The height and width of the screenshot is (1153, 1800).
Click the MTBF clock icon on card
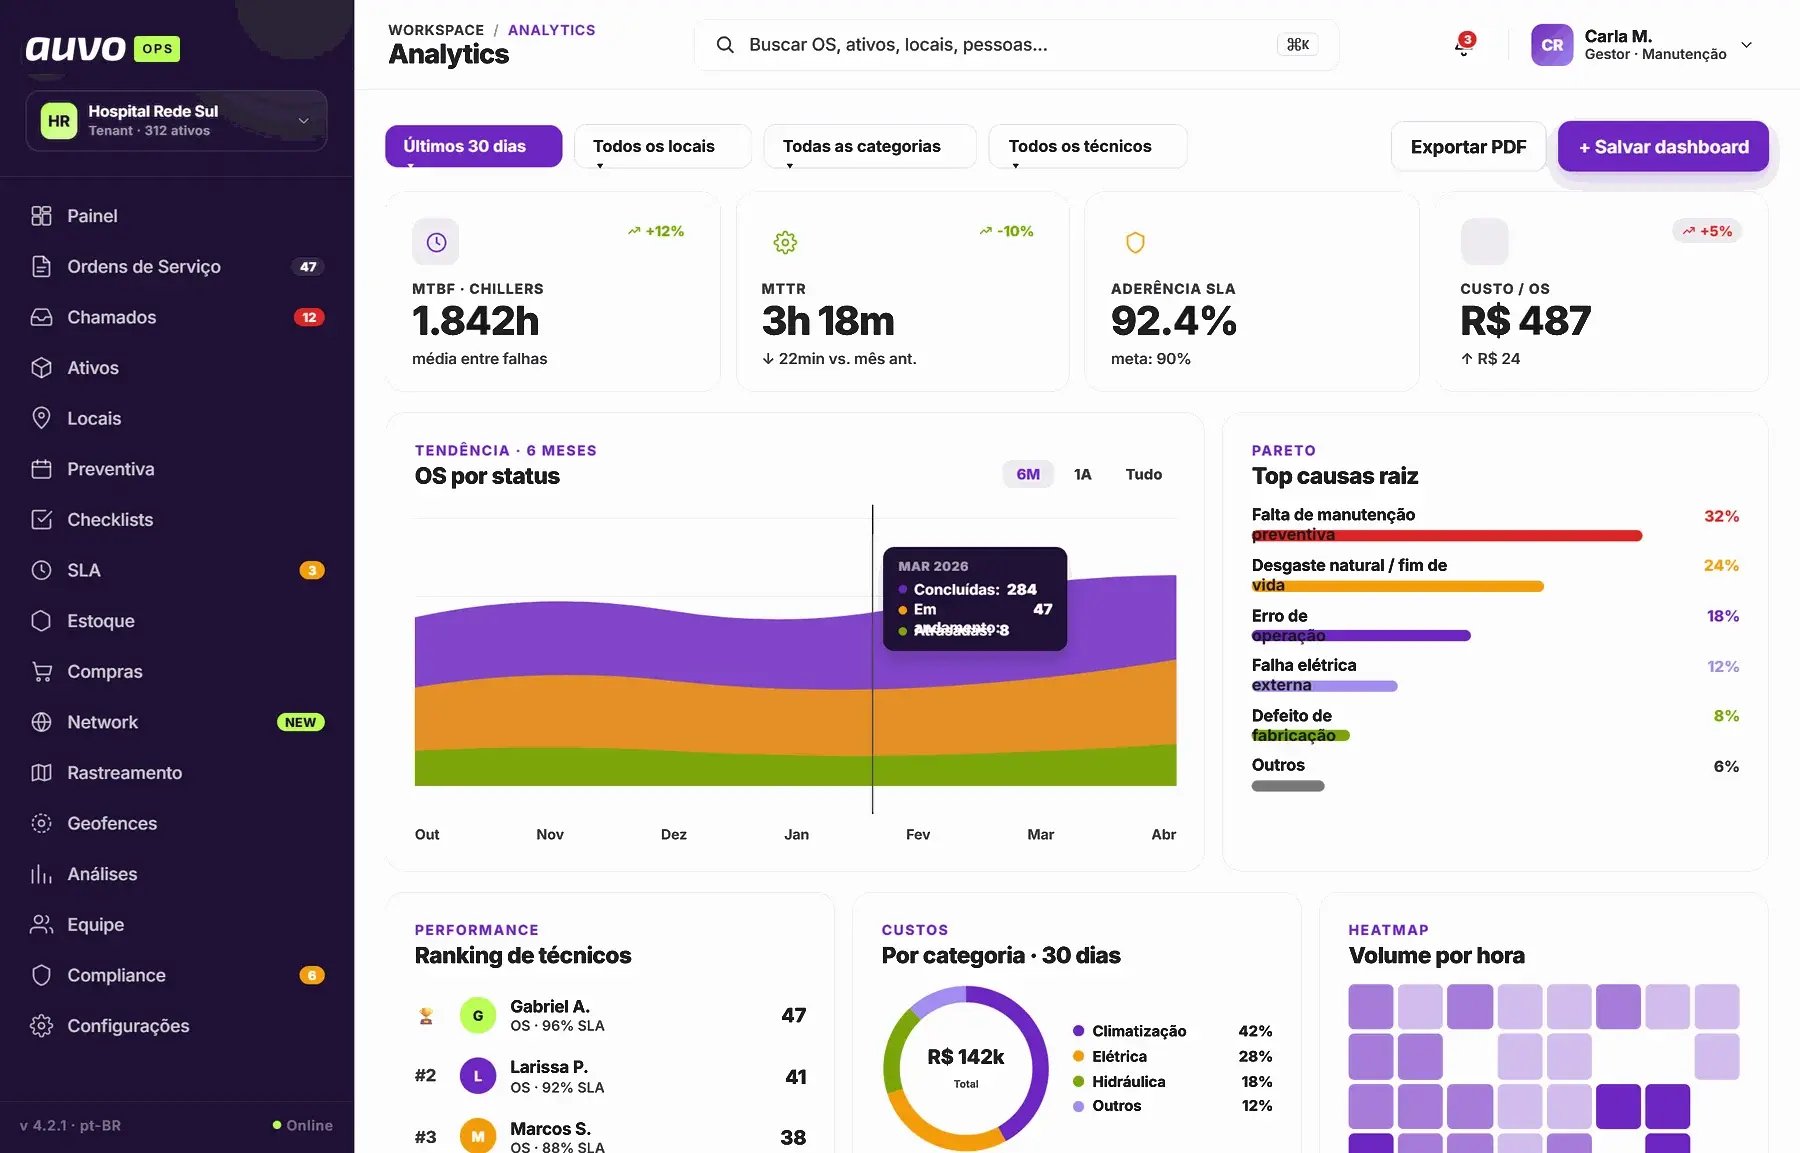436,242
